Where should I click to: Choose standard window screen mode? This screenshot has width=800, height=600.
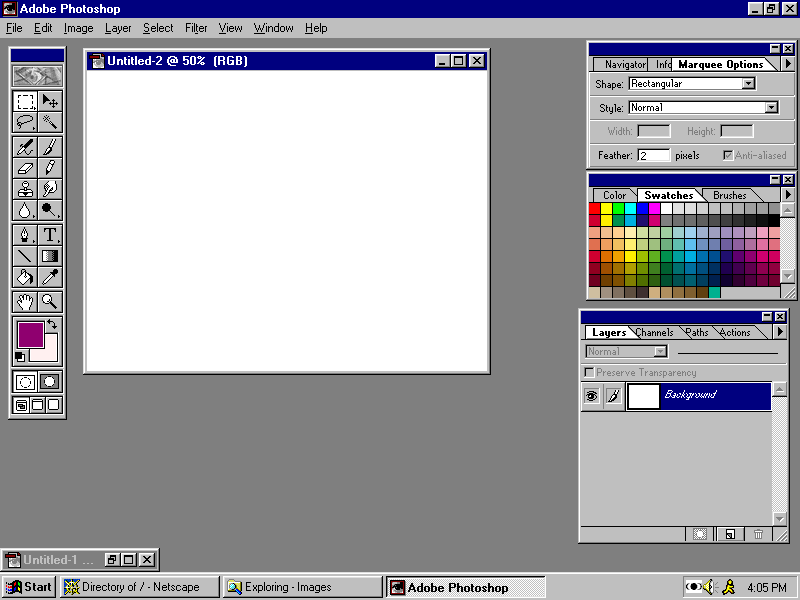pyautogui.click(x=21, y=405)
